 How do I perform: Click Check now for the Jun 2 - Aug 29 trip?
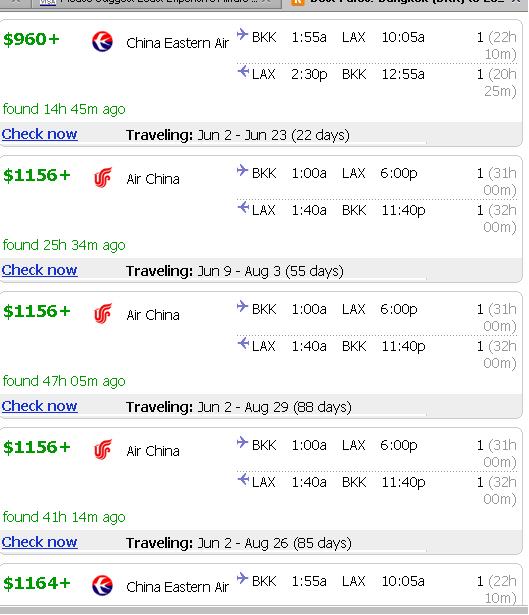click(x=40, y=406)
